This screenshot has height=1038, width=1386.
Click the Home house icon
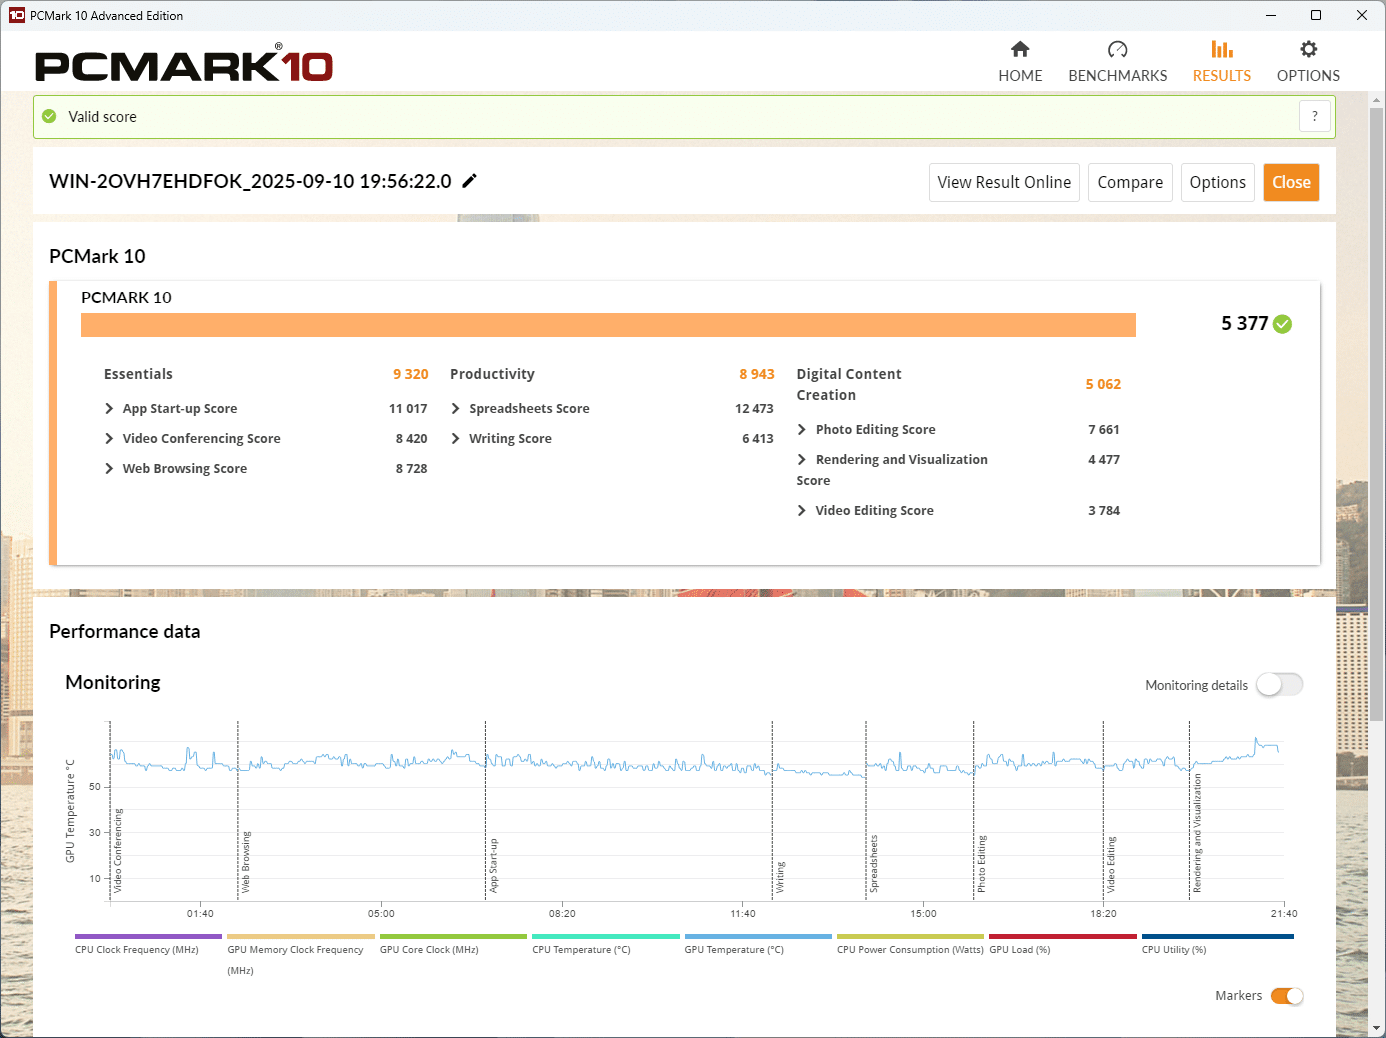pyautogui.click(x=1020, y=50)
